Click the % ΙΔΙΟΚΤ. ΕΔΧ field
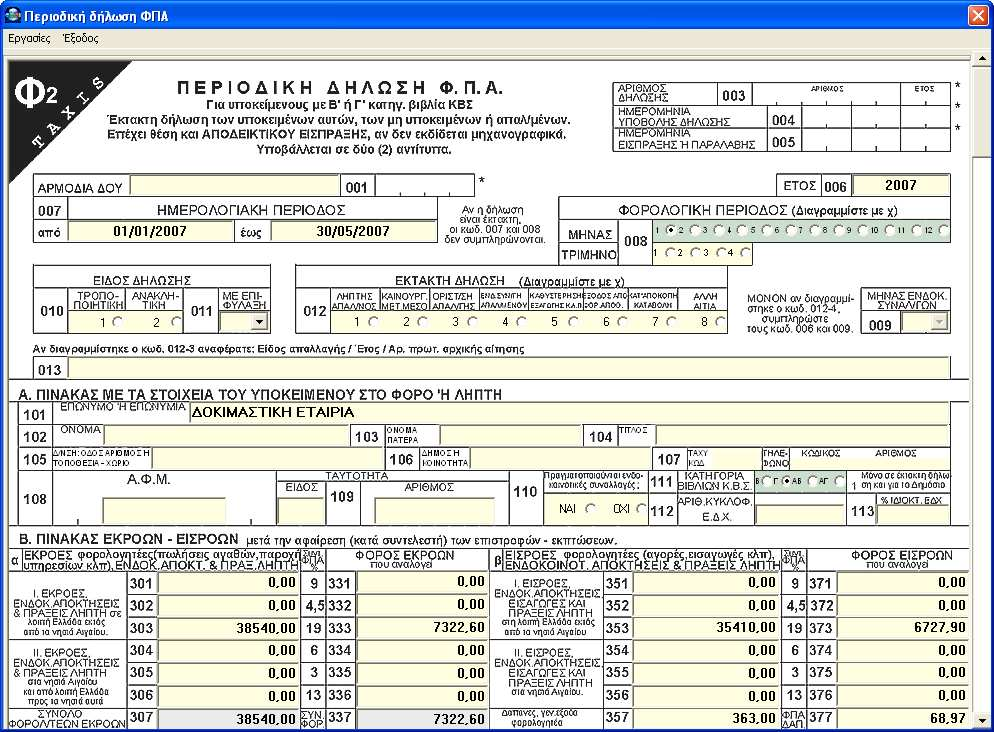Viewport: 994px width, 732px height. pyautogui.click(x=912, y=514)
